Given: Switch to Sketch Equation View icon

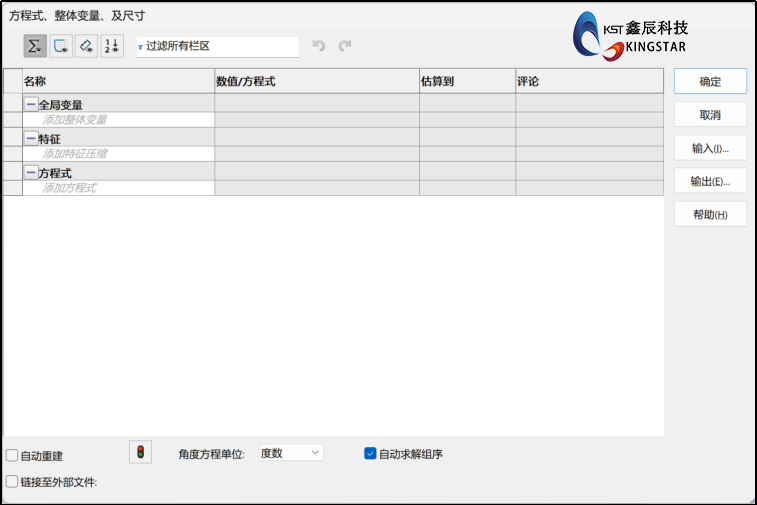Looking at the screenshot, I should coord(61,46).
